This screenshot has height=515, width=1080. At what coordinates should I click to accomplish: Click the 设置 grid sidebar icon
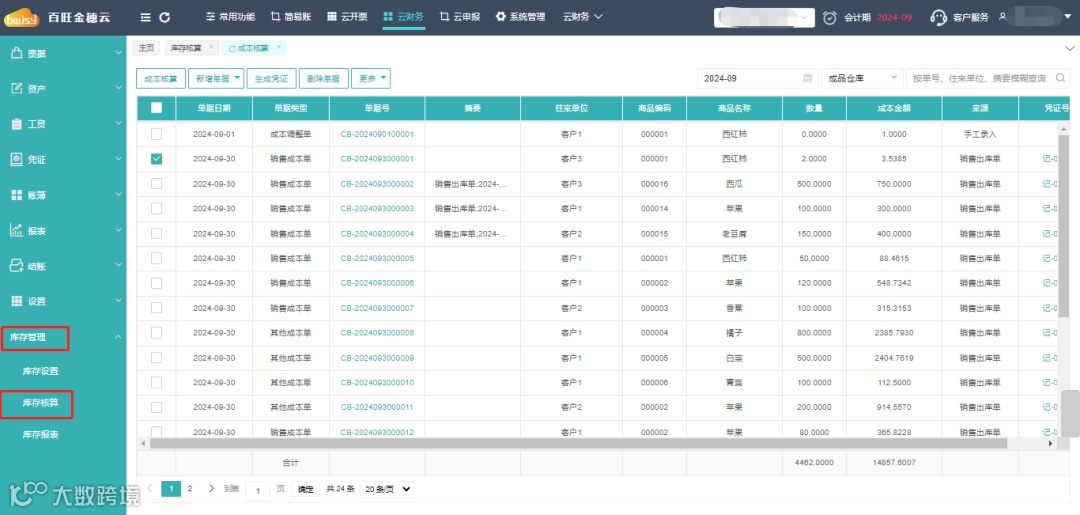pos(17,301)
